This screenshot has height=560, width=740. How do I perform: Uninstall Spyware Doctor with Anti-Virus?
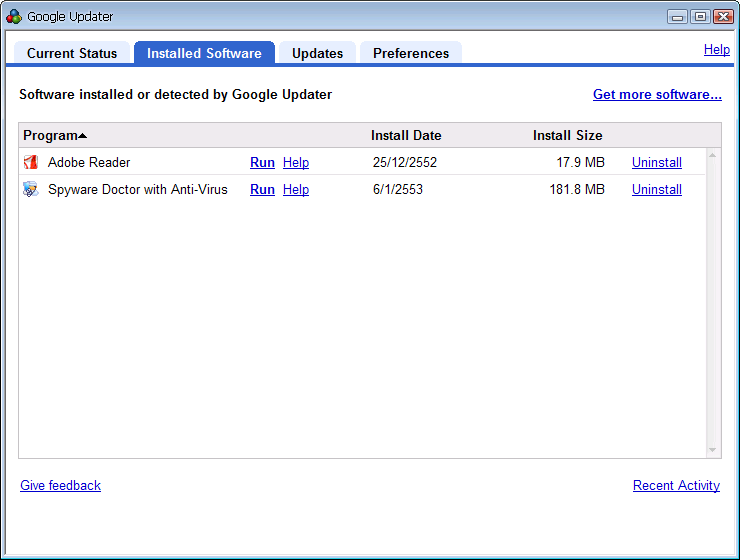point(656,189)
